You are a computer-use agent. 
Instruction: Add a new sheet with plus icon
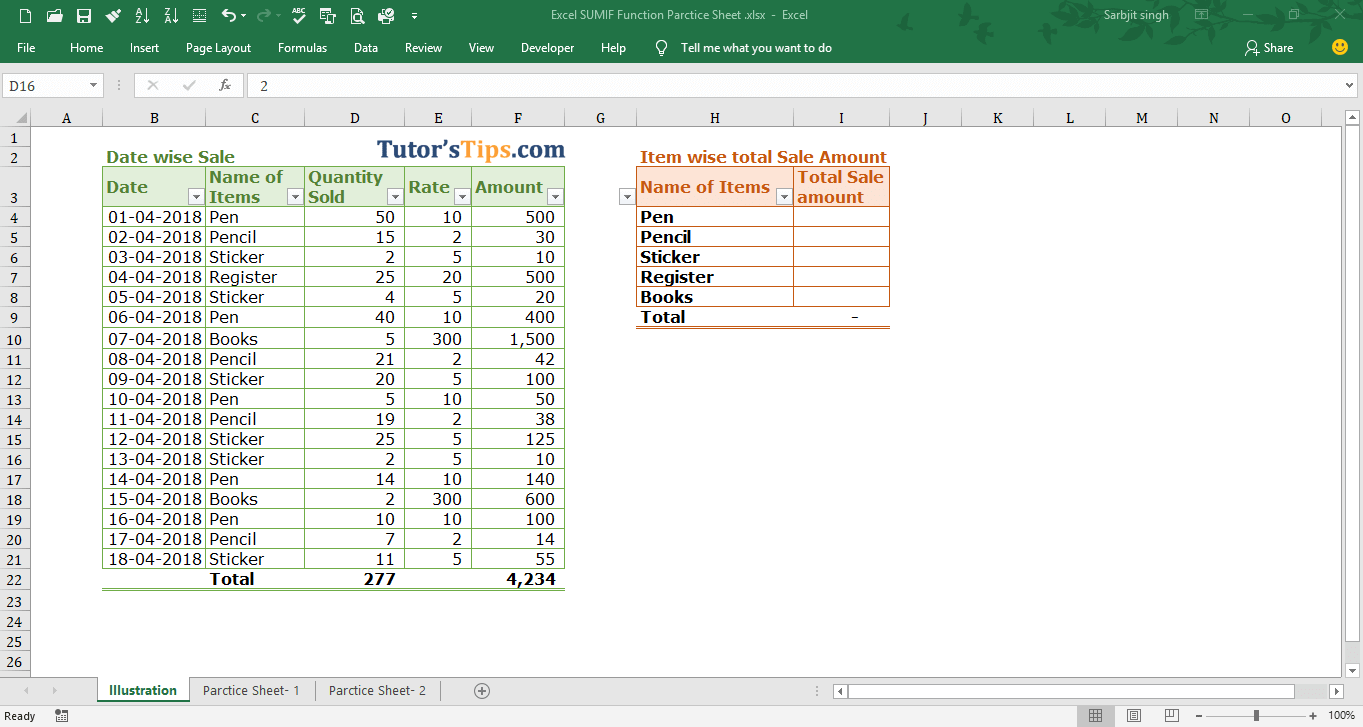point(482,691)
